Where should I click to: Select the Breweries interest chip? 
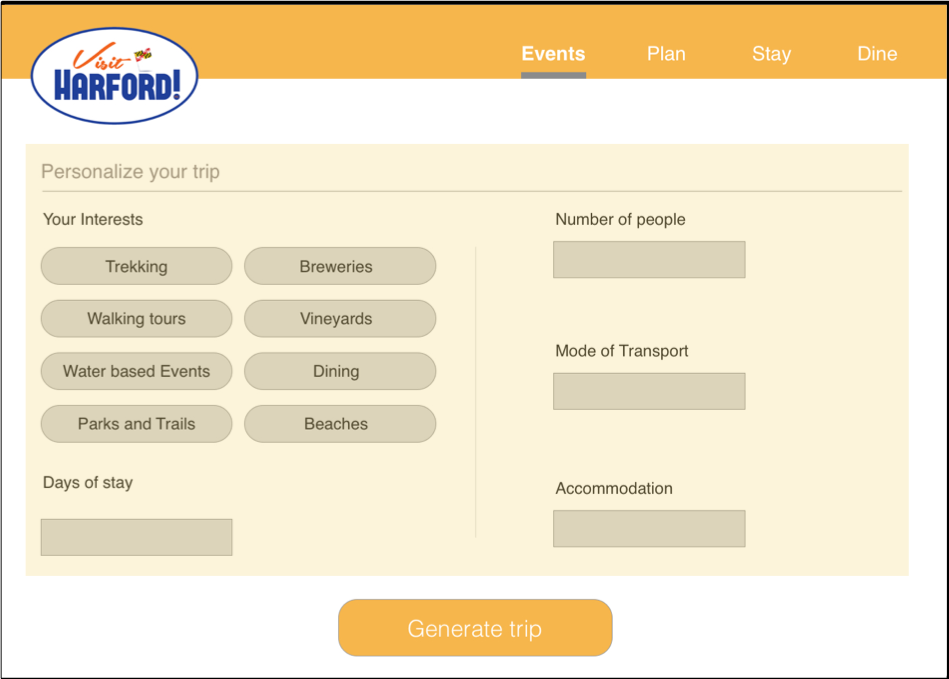[340, 266]
